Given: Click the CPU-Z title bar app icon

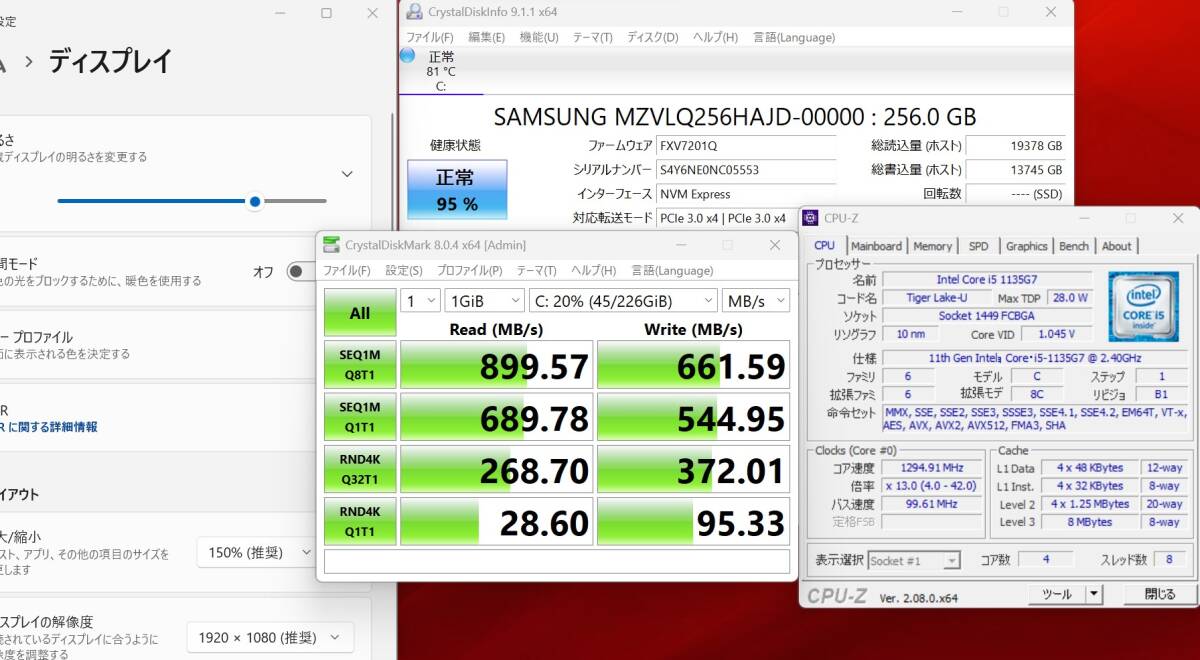Looking at the screenshot, I should tap(810, 218).
